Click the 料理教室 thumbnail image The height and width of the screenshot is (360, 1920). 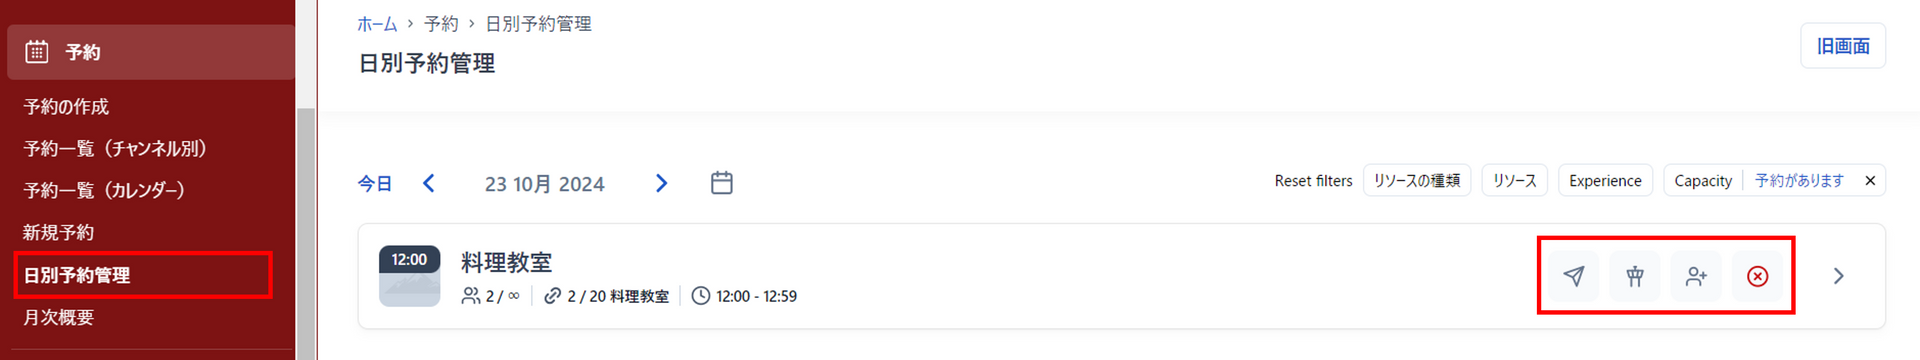409,276
